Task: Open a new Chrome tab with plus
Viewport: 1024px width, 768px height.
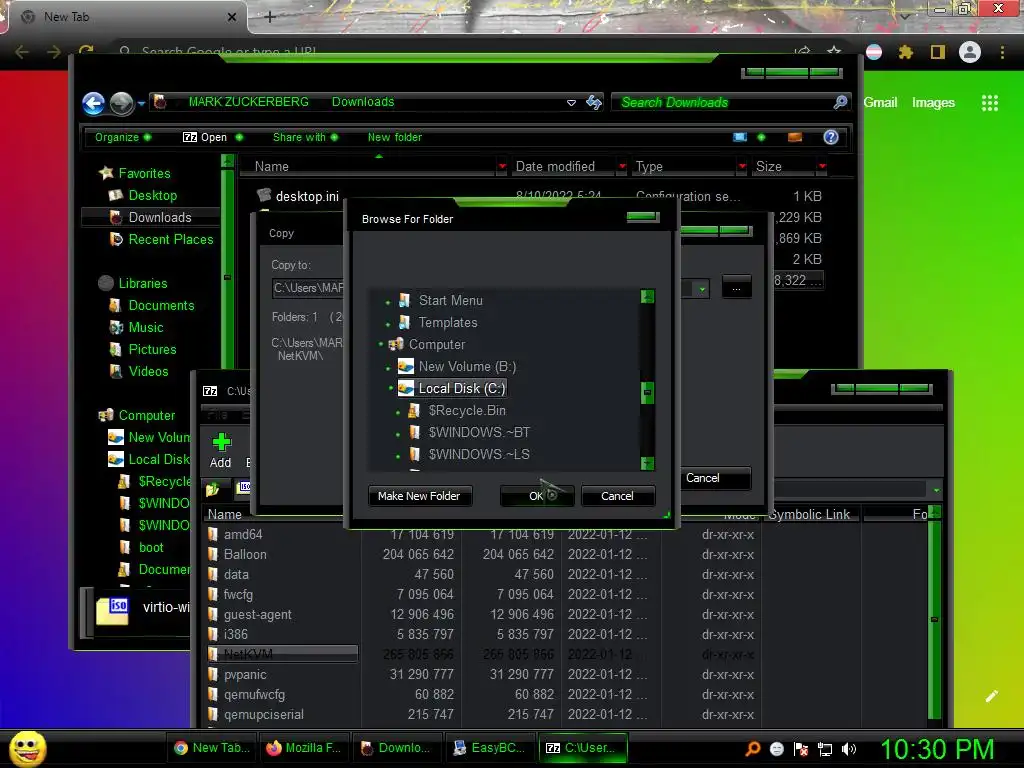Action: point(270,17)
